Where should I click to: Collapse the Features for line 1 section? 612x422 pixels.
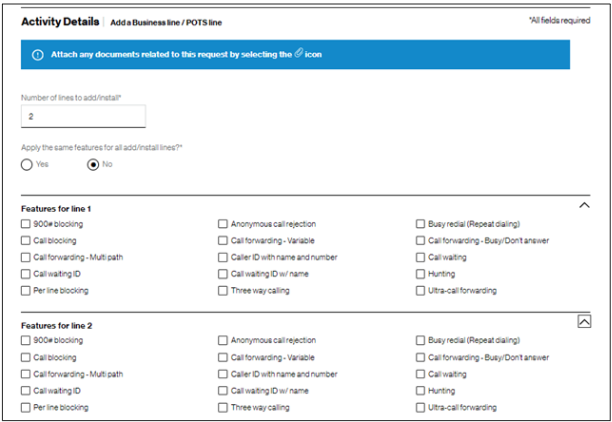(x=584, y=205)
